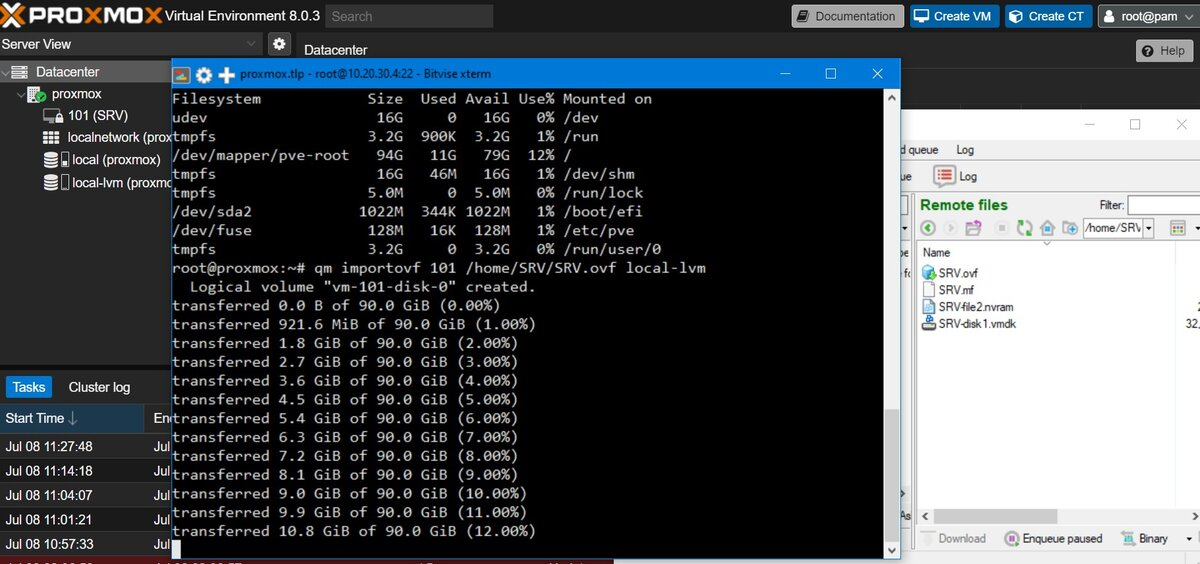
Task: Select SRV.mf in Remote files
Action: 946,290
